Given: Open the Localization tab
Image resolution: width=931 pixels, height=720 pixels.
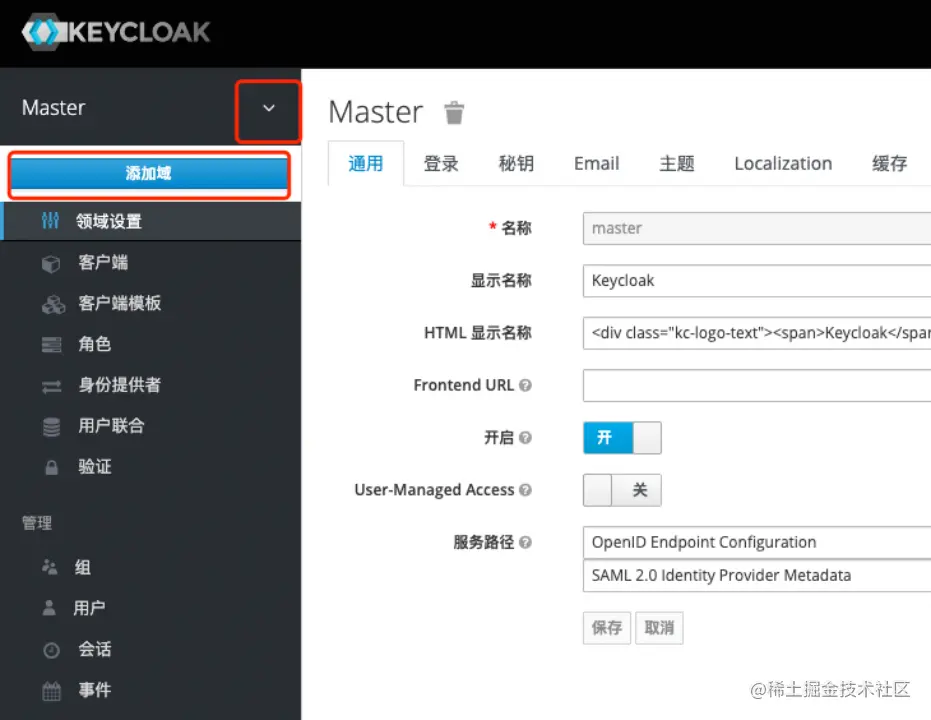Looking at the screenshot, I should pyautogui.click(x=783, y=163).
